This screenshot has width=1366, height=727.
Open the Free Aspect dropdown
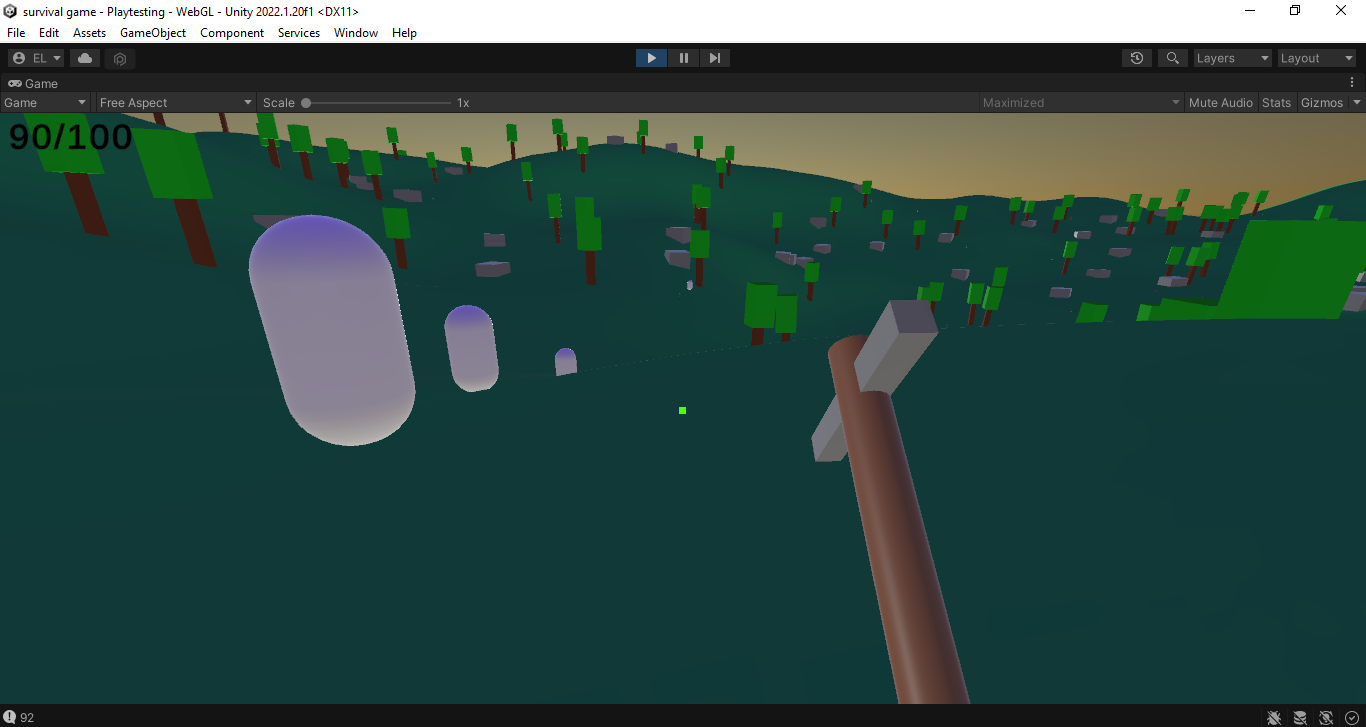175,102
